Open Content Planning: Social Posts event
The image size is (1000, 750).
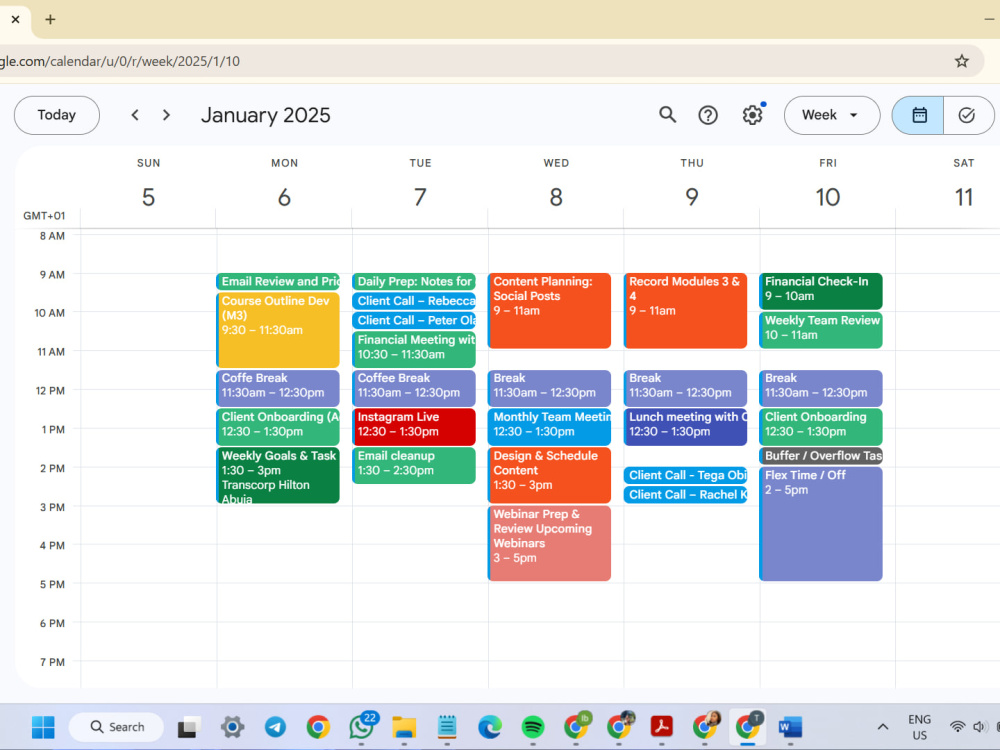[550, 311]
